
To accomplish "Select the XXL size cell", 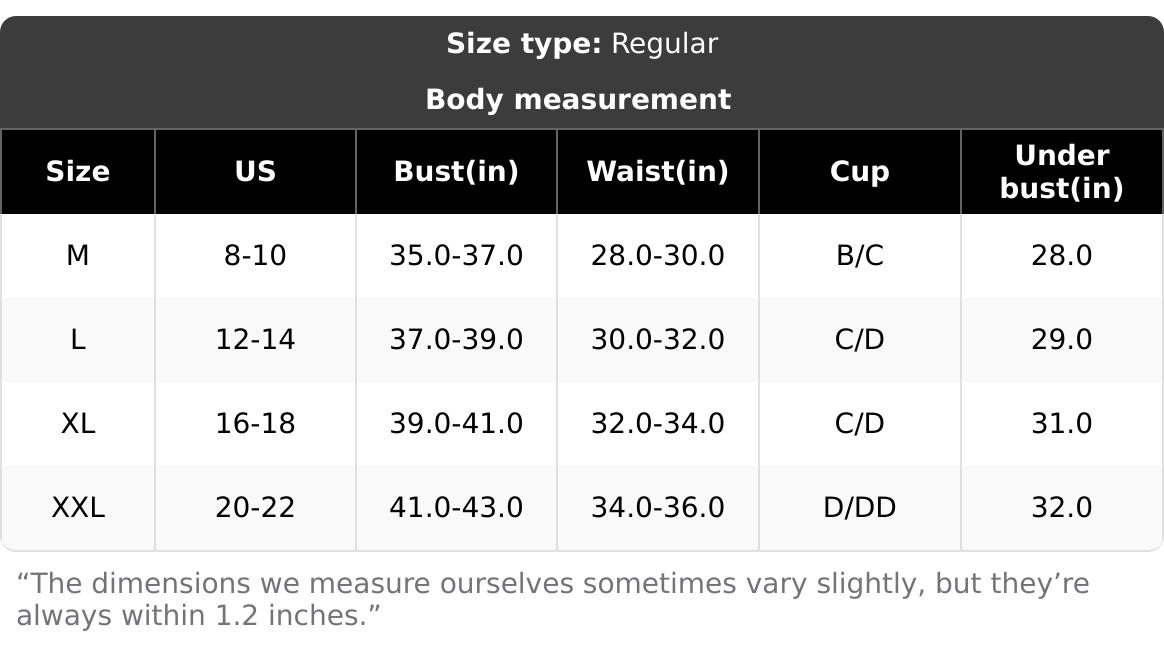I will [x=78, y=508].
